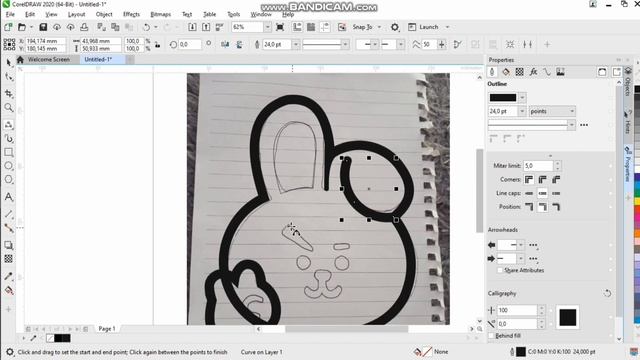
Task: Open the Options gear icon
Action: coord(395,27)
